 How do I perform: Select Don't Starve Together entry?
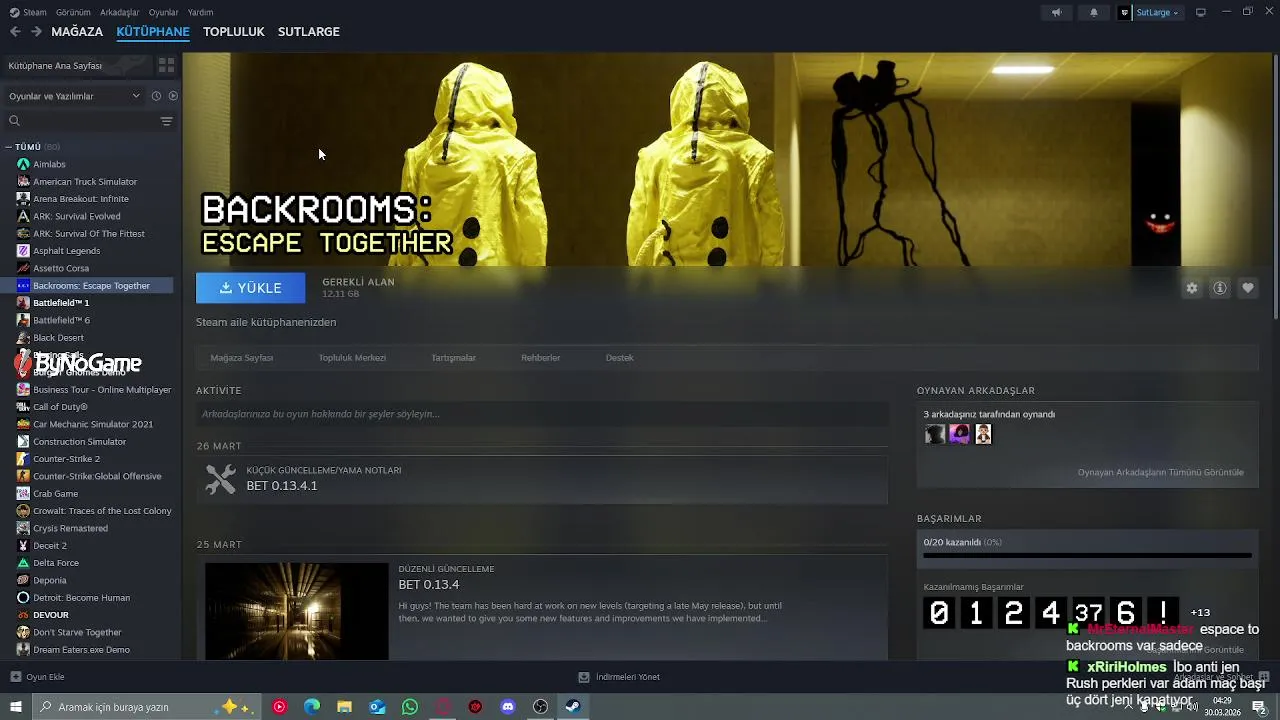click(x=77, y=632)
